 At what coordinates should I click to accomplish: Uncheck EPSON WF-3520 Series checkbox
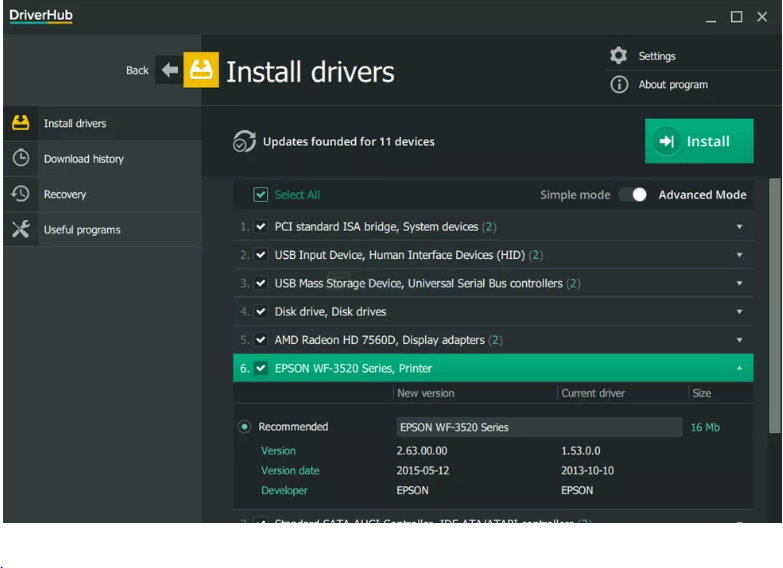(261, 368)
